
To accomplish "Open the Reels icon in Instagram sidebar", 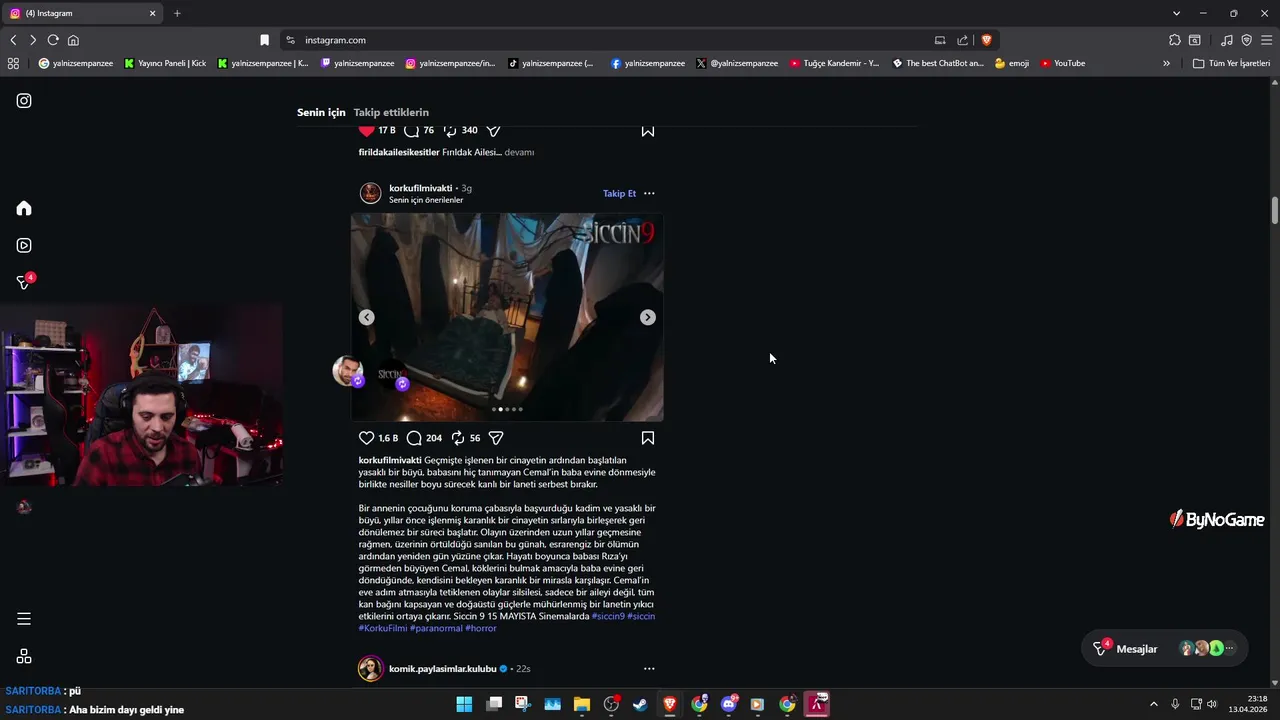I will pyautogui.click(x=24, y=245).
